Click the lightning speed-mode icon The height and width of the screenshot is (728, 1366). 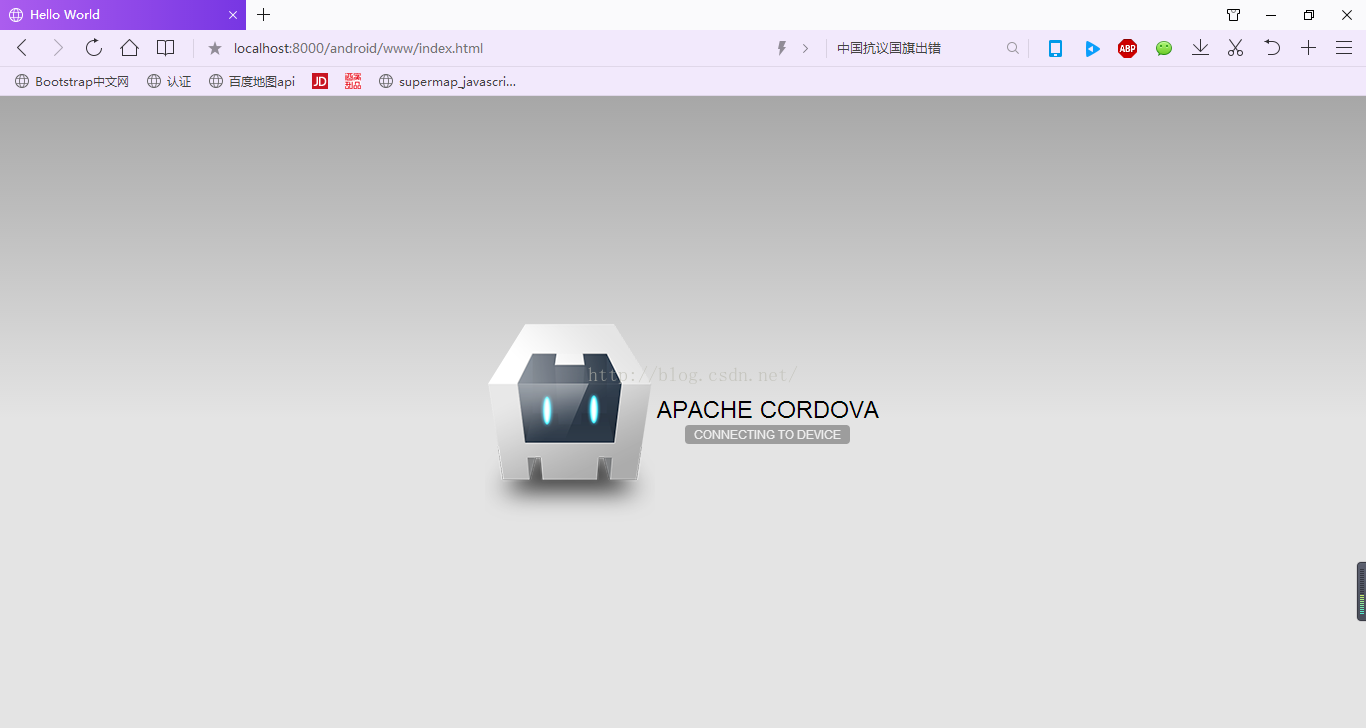(x=782, y=48)
